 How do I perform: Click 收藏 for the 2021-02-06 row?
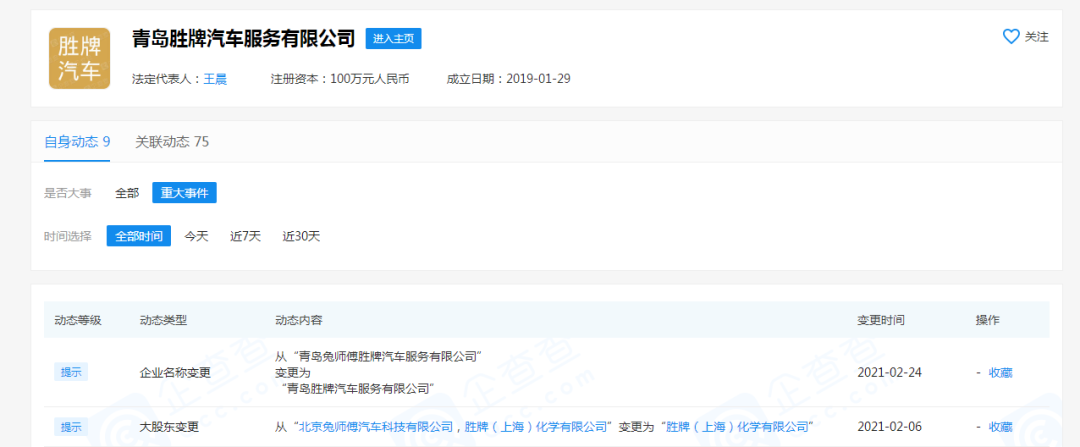click(x=1001, y=427)
